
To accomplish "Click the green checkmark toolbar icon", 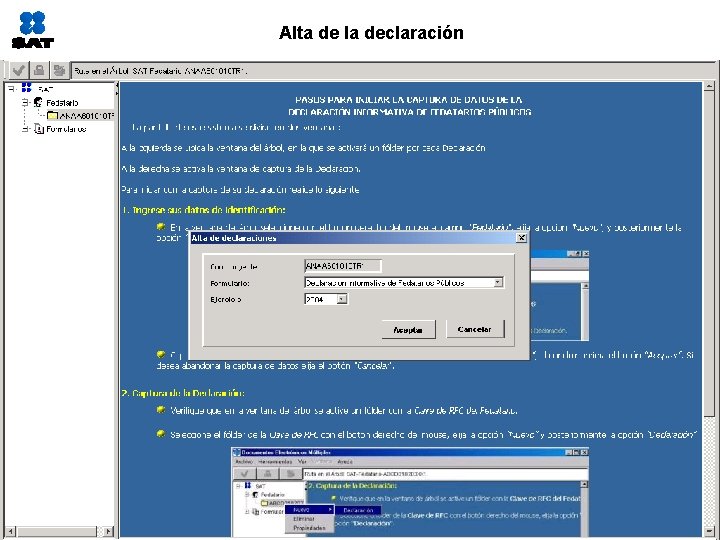I will pyautogui.click(x=18, y=71).
